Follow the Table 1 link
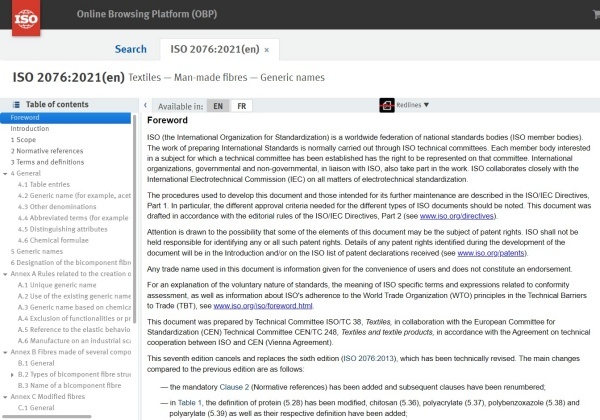 coord(189,403)
